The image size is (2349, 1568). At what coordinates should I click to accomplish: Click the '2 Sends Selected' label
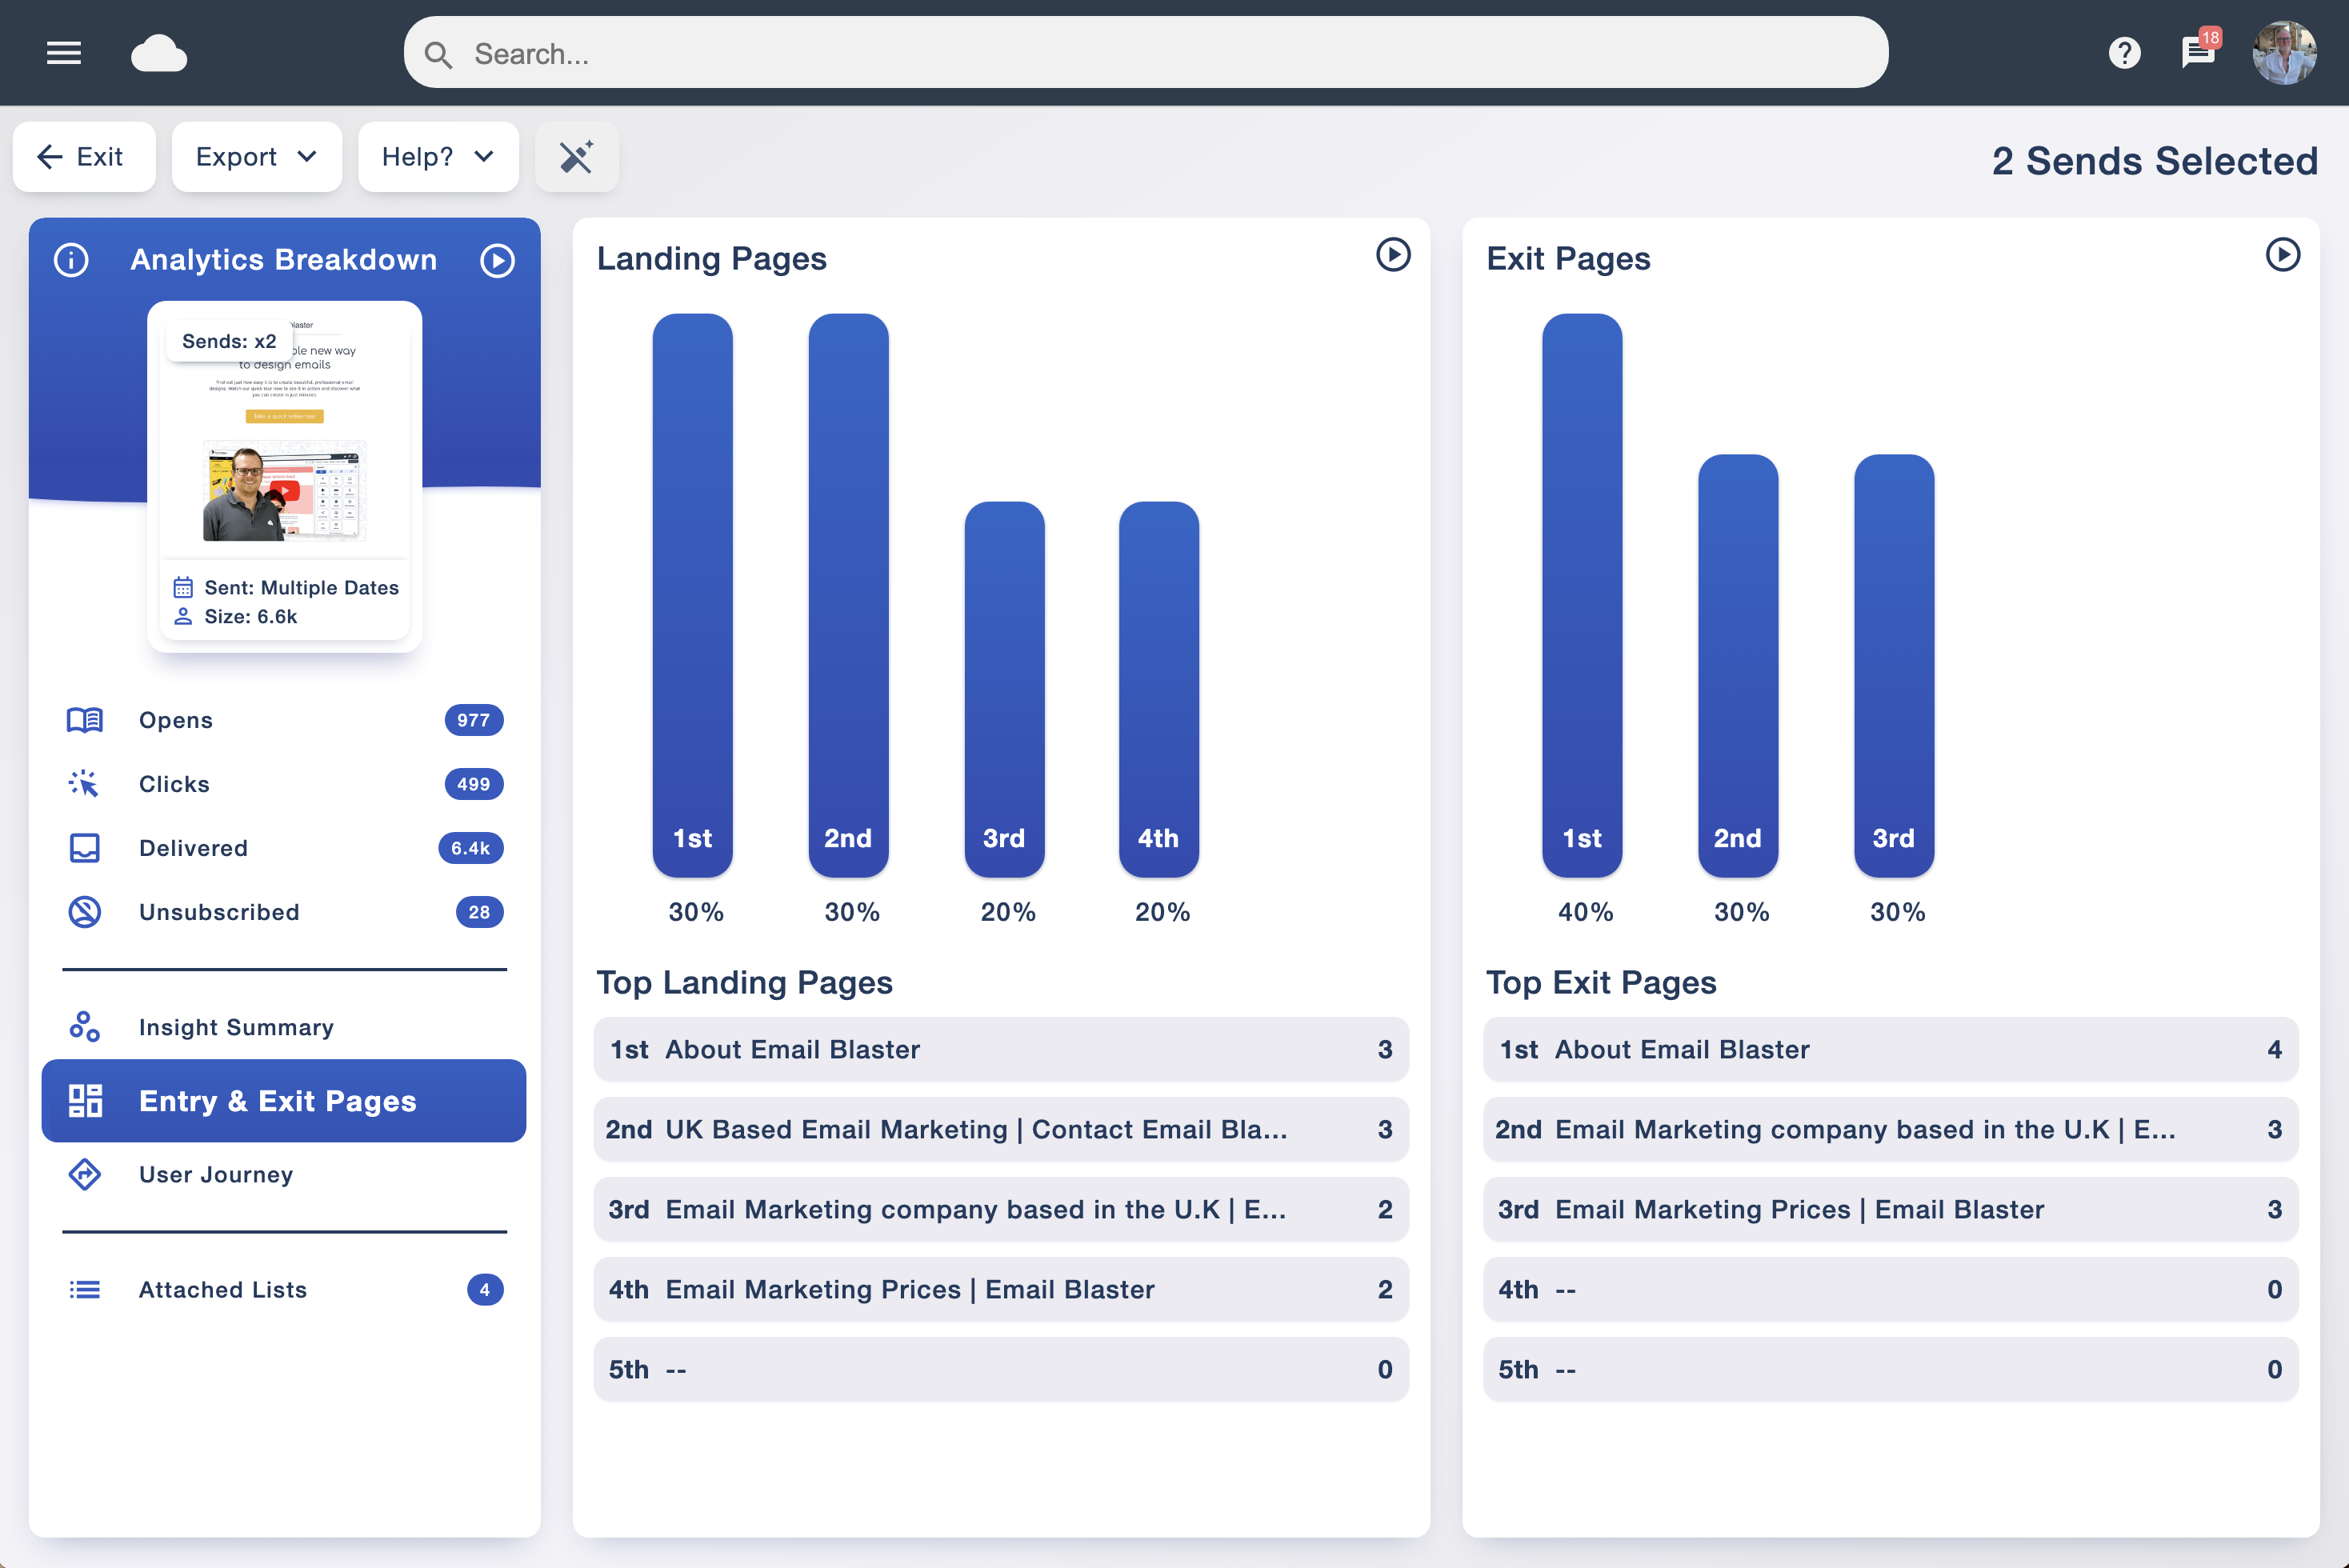(2155, 161)
